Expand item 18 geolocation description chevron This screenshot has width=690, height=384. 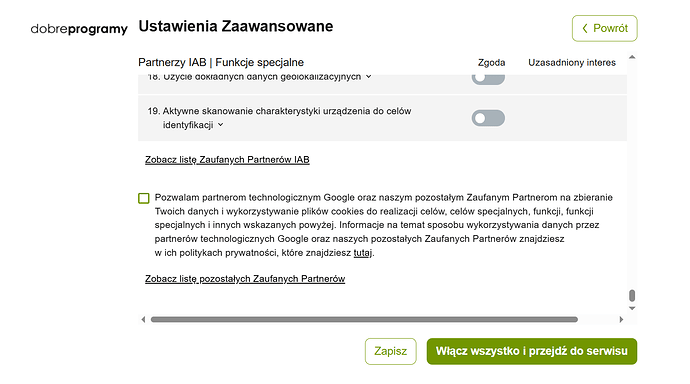pos(368,77)
